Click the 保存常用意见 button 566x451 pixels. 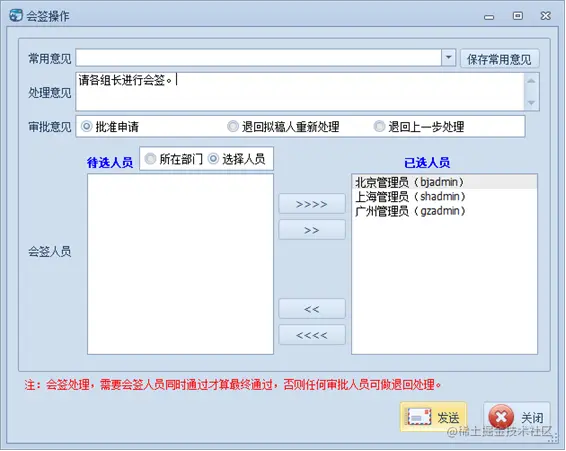pyautogui.click(x=500, y=59)
